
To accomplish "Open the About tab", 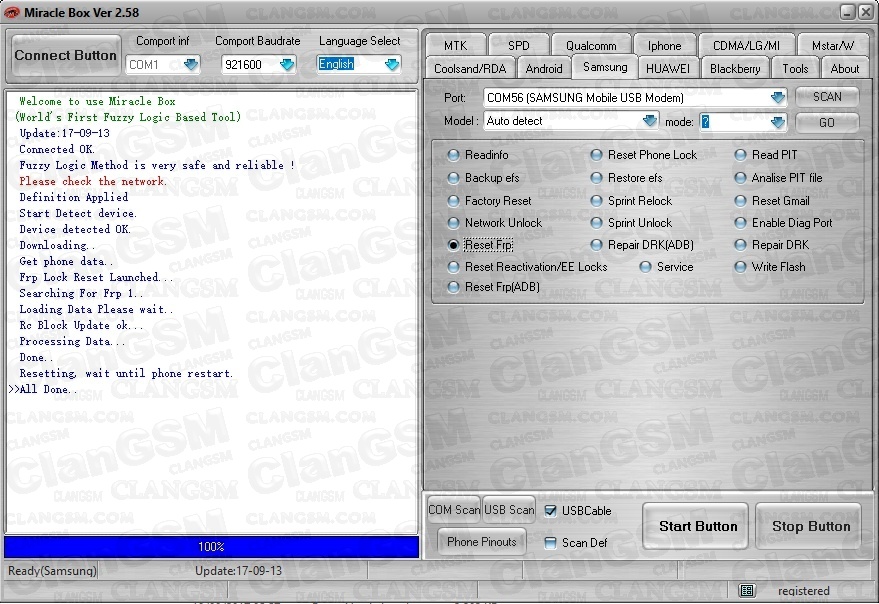I will pos(844,68).
